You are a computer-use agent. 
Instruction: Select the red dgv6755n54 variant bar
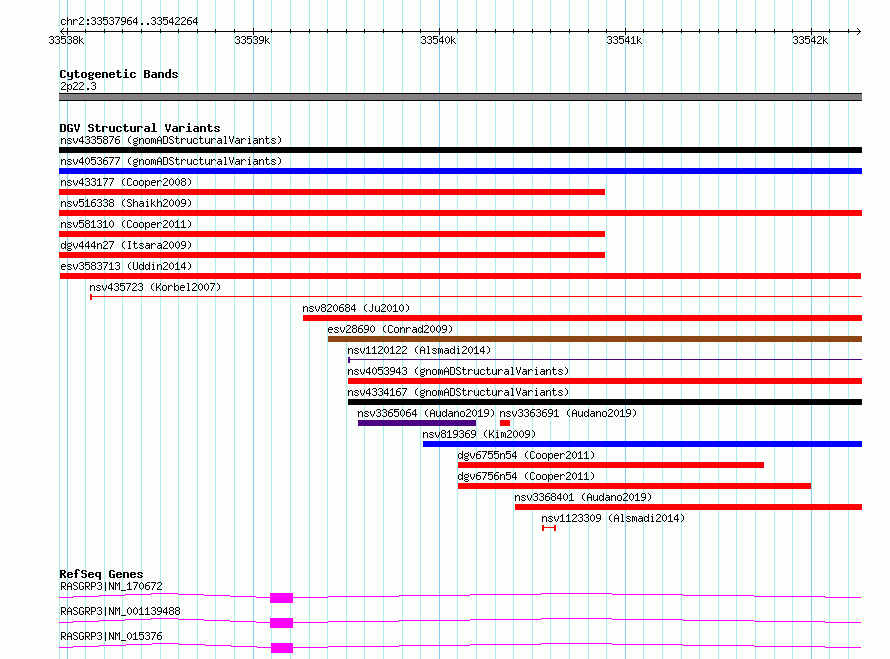[x=611, y=465]
